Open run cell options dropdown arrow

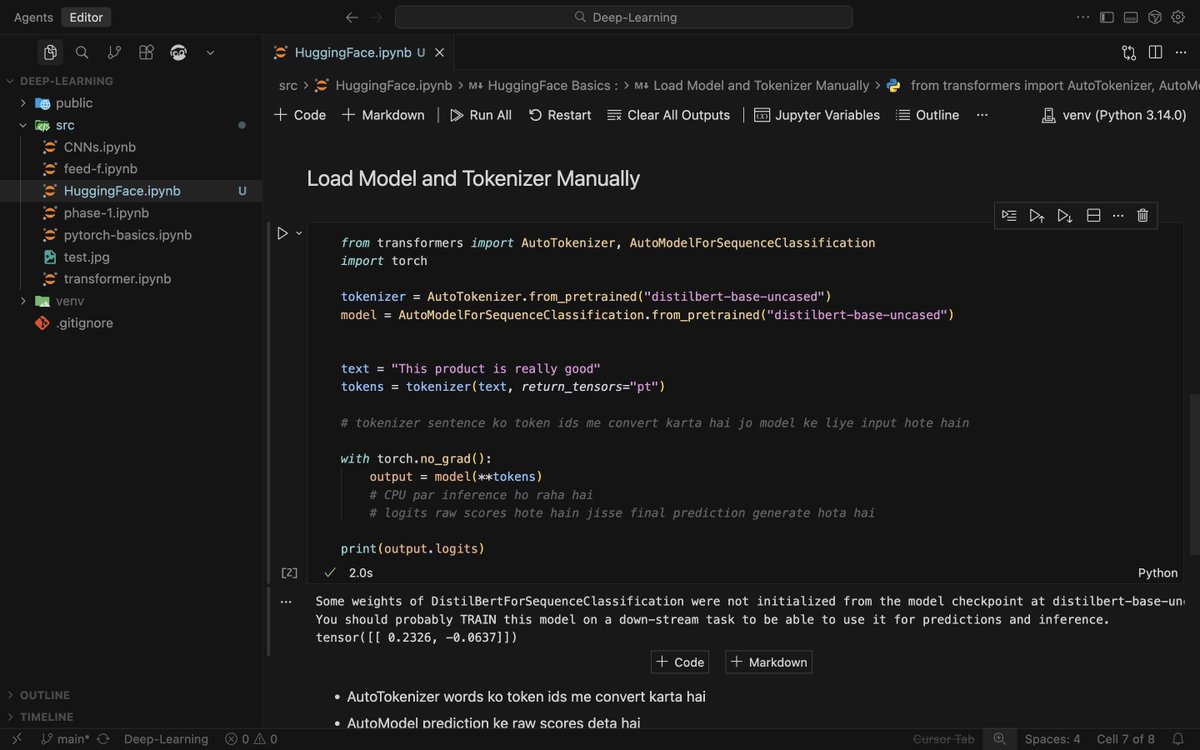tap(299, 233)
